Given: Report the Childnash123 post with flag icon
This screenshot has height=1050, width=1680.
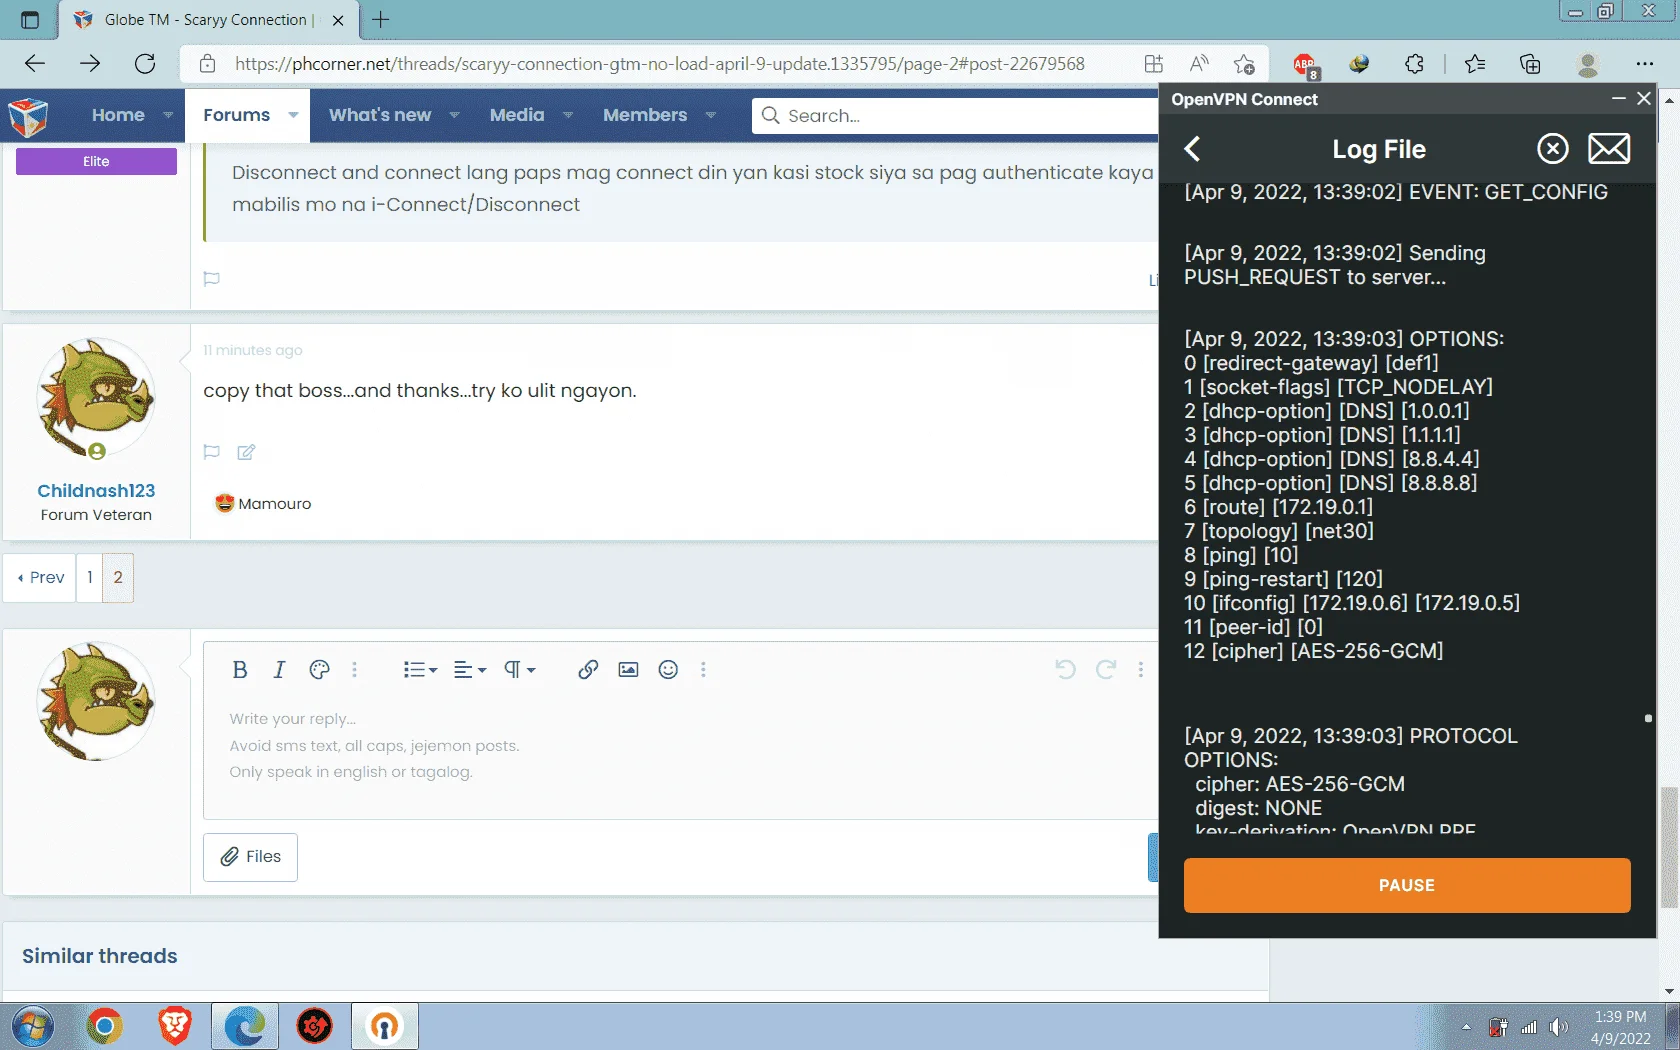Looking at the screenshot, I should pyautogui.click(x=211, y=452).
